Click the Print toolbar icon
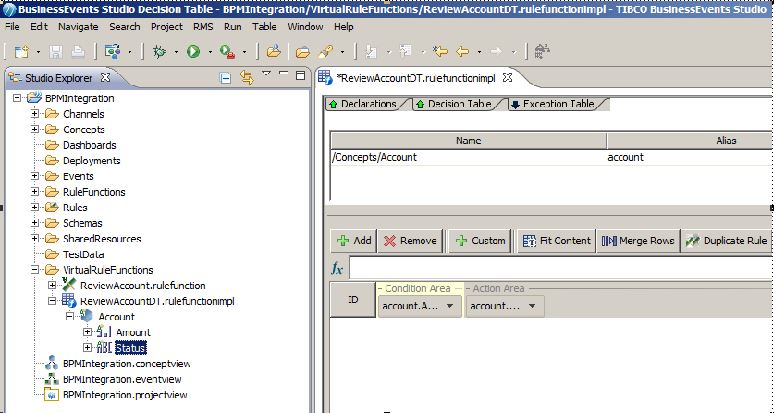The height and width of the screenshot is (413, 774). click(x=77, y=51)
